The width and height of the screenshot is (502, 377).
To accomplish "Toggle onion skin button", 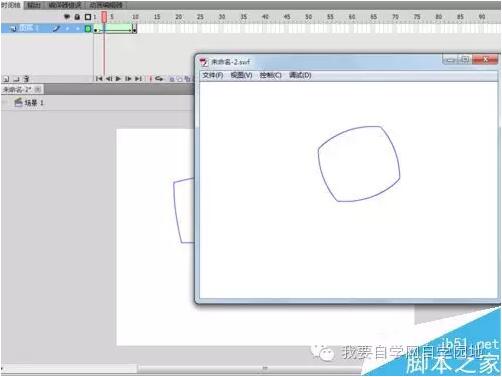I will (172, 79).
